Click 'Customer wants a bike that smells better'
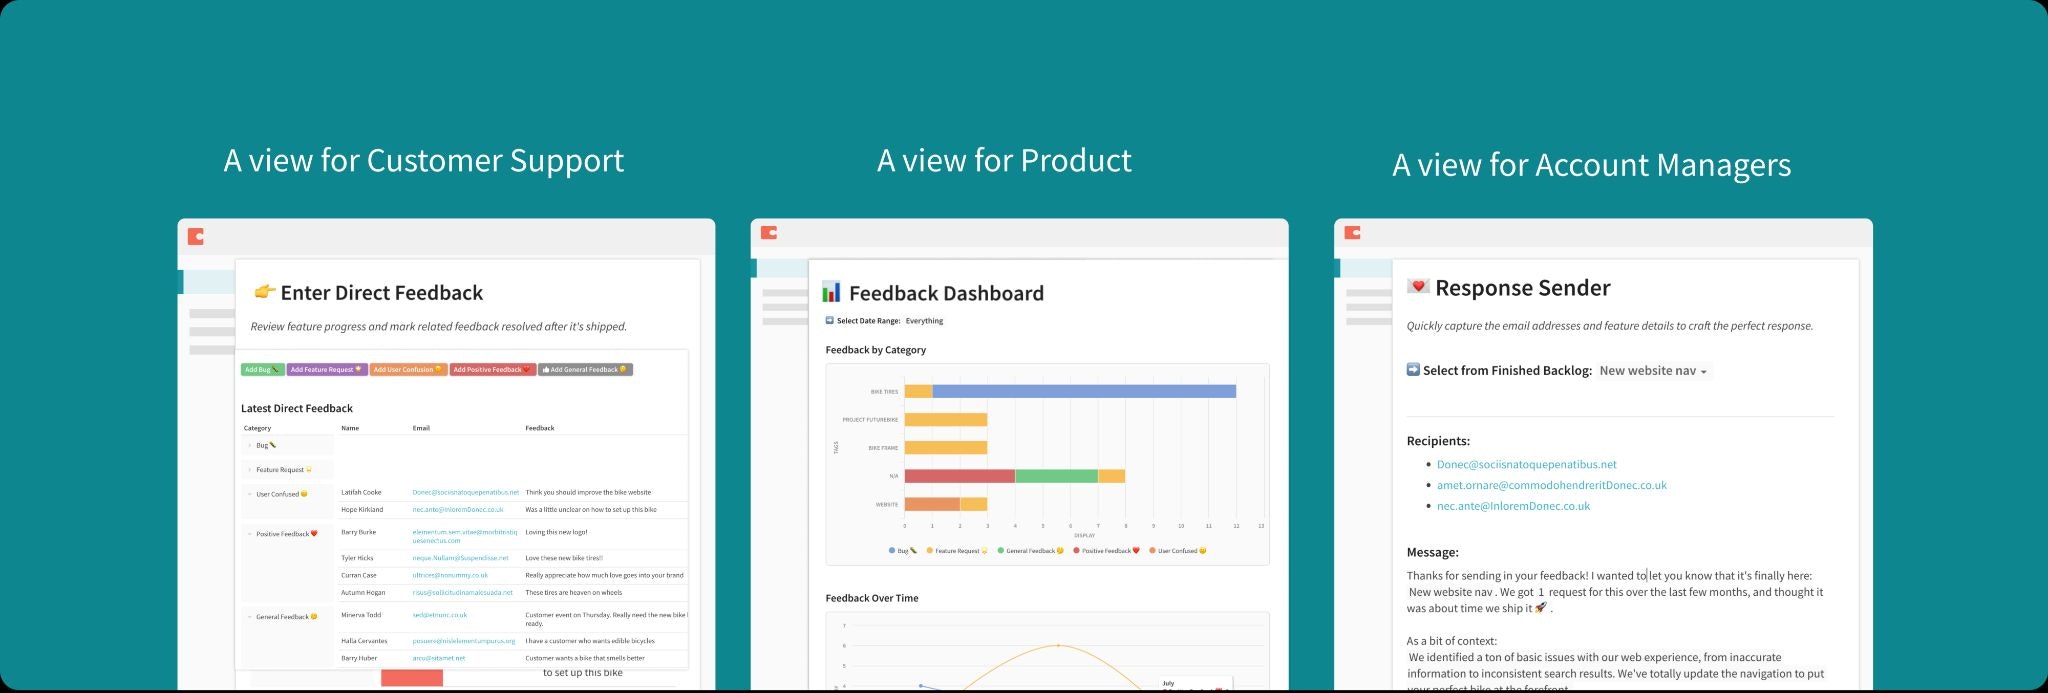 click(585, 658)
